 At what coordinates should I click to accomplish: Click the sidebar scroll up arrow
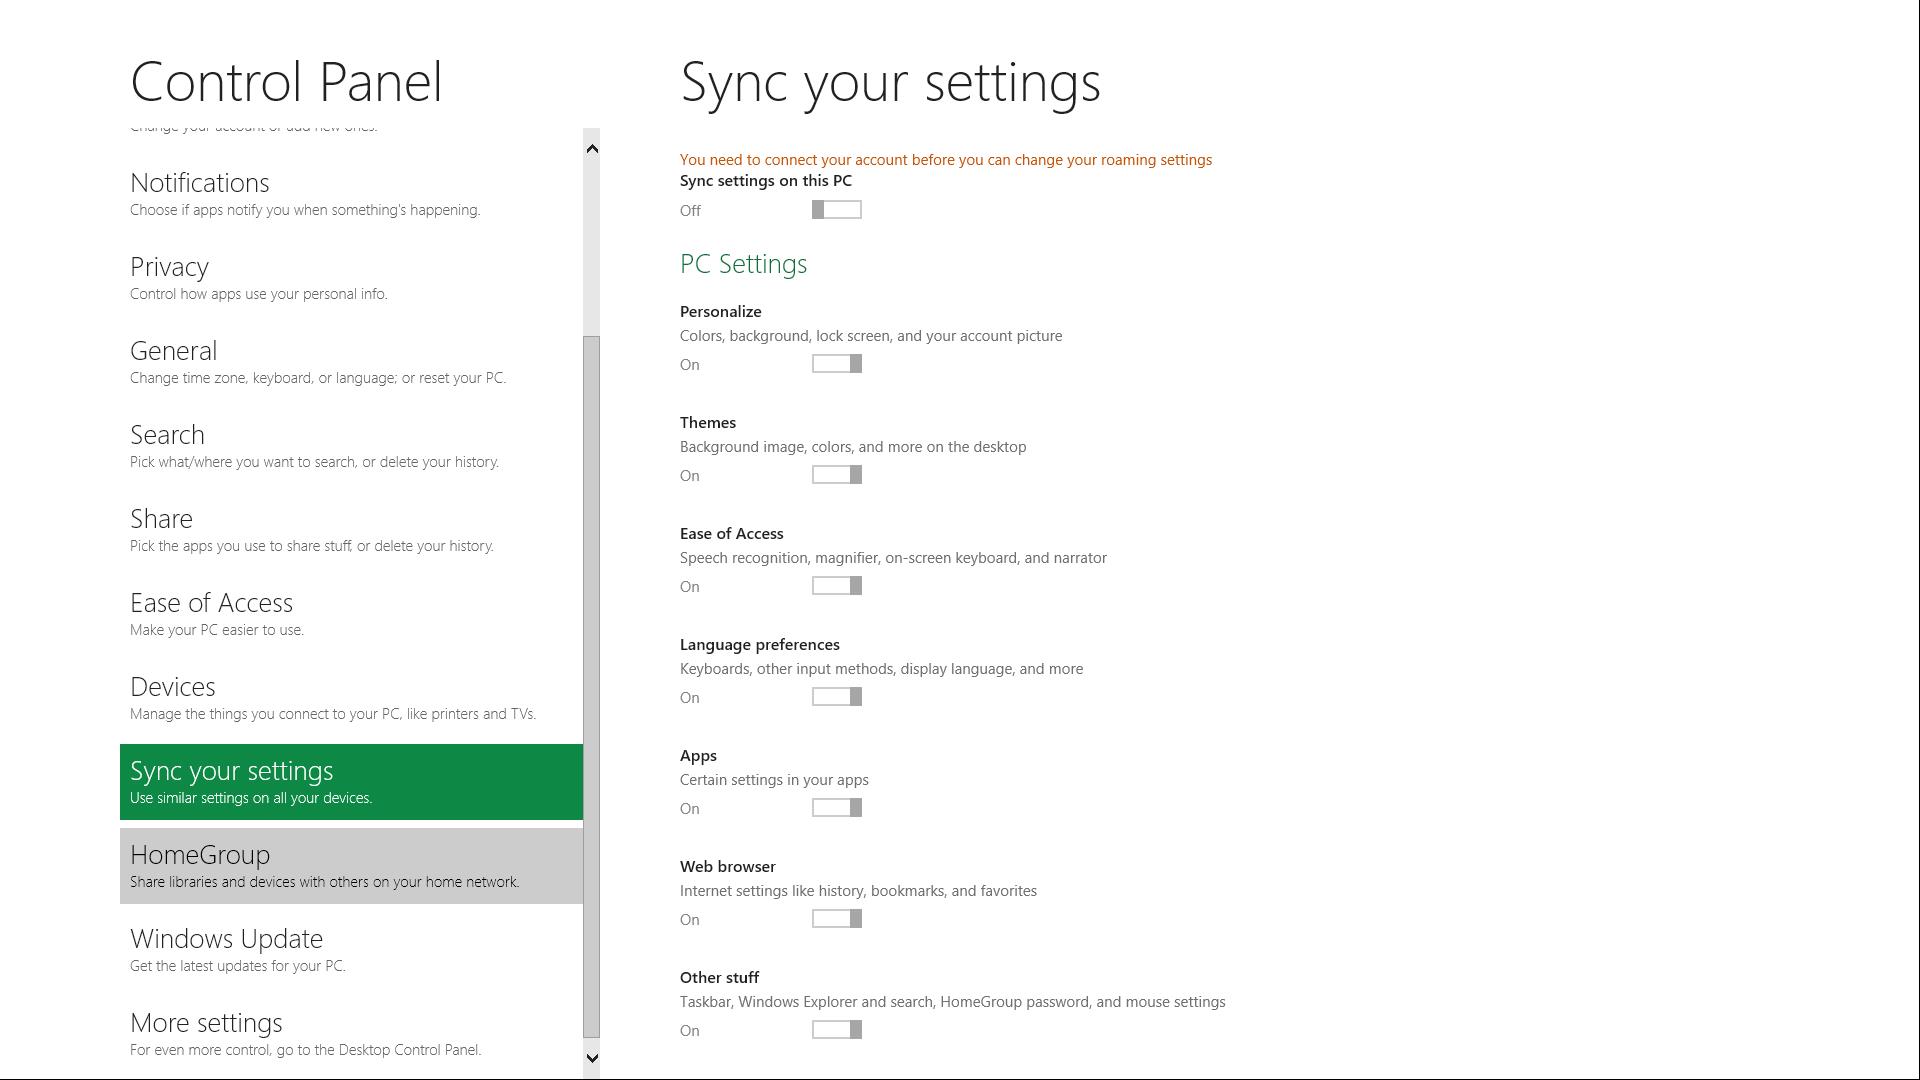[592, 149]
